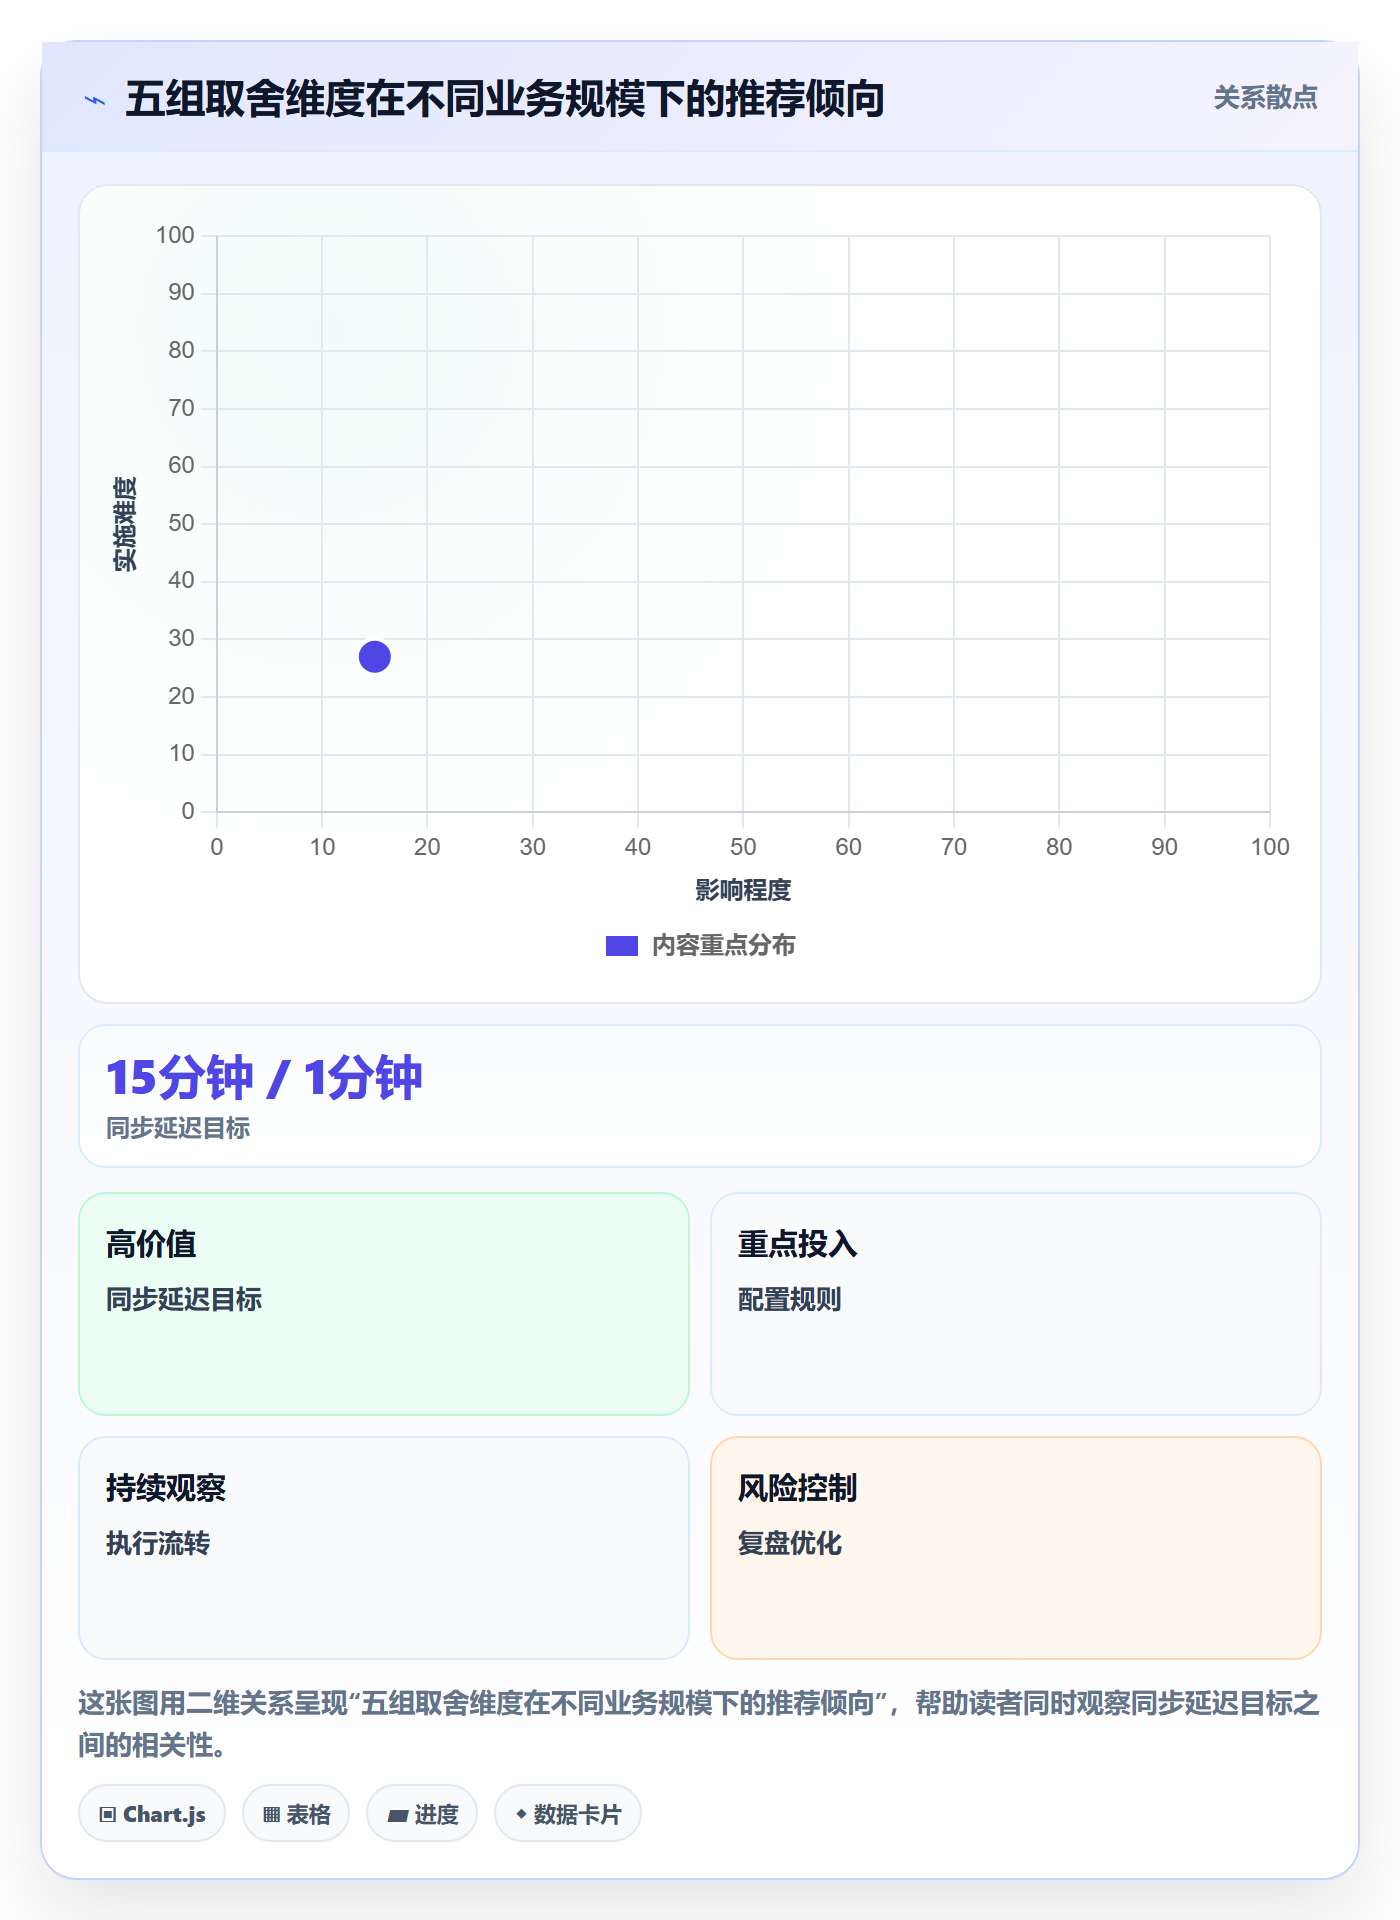Click 配置规则 text in 重点投入 card
Viewport: 1400px width, 1920px height.
pyautogui.click(x=790, y=1299)
